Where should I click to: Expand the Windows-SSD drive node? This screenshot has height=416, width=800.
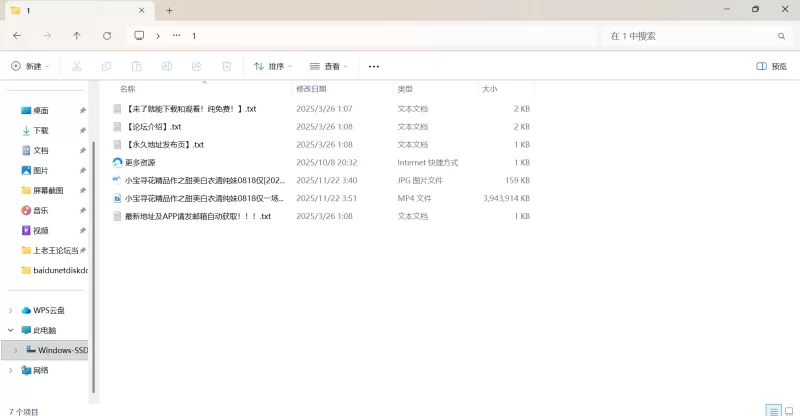16,350
